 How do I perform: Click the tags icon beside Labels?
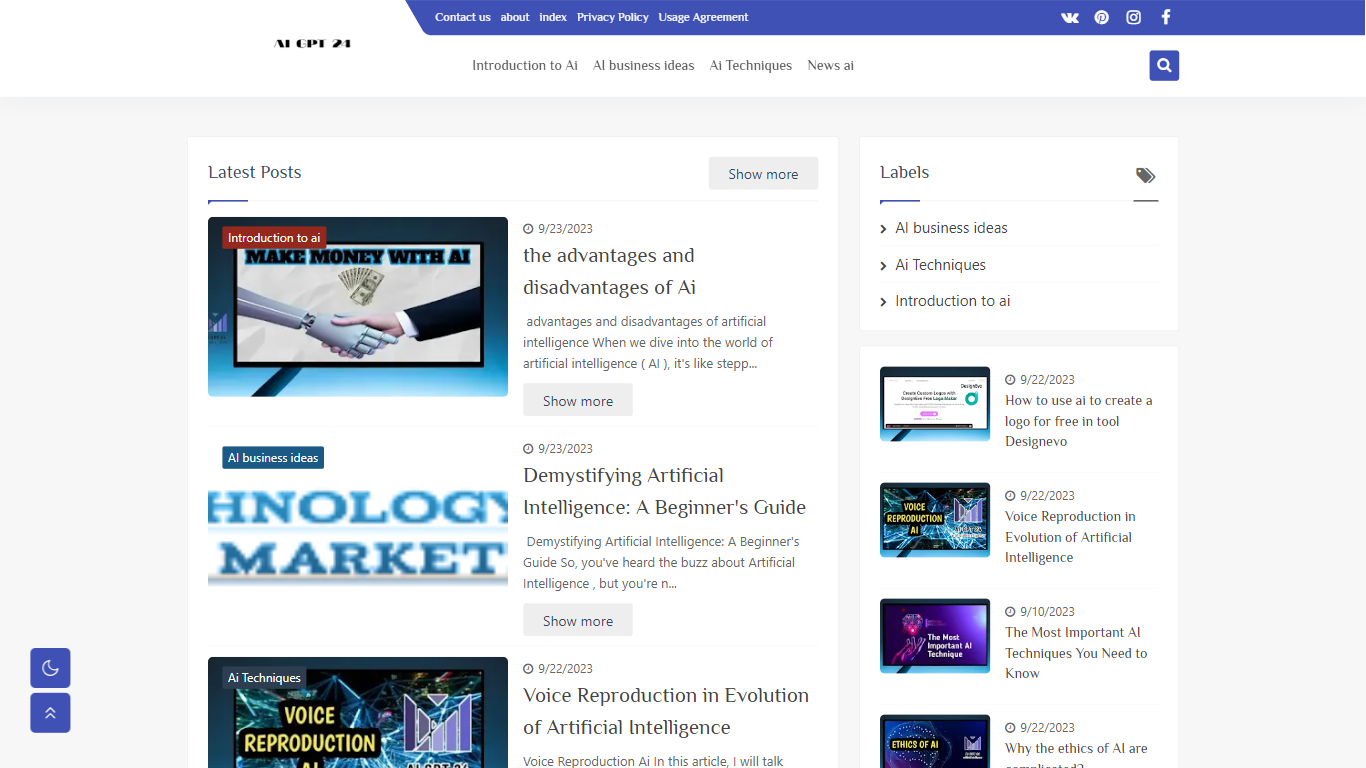1145,176
